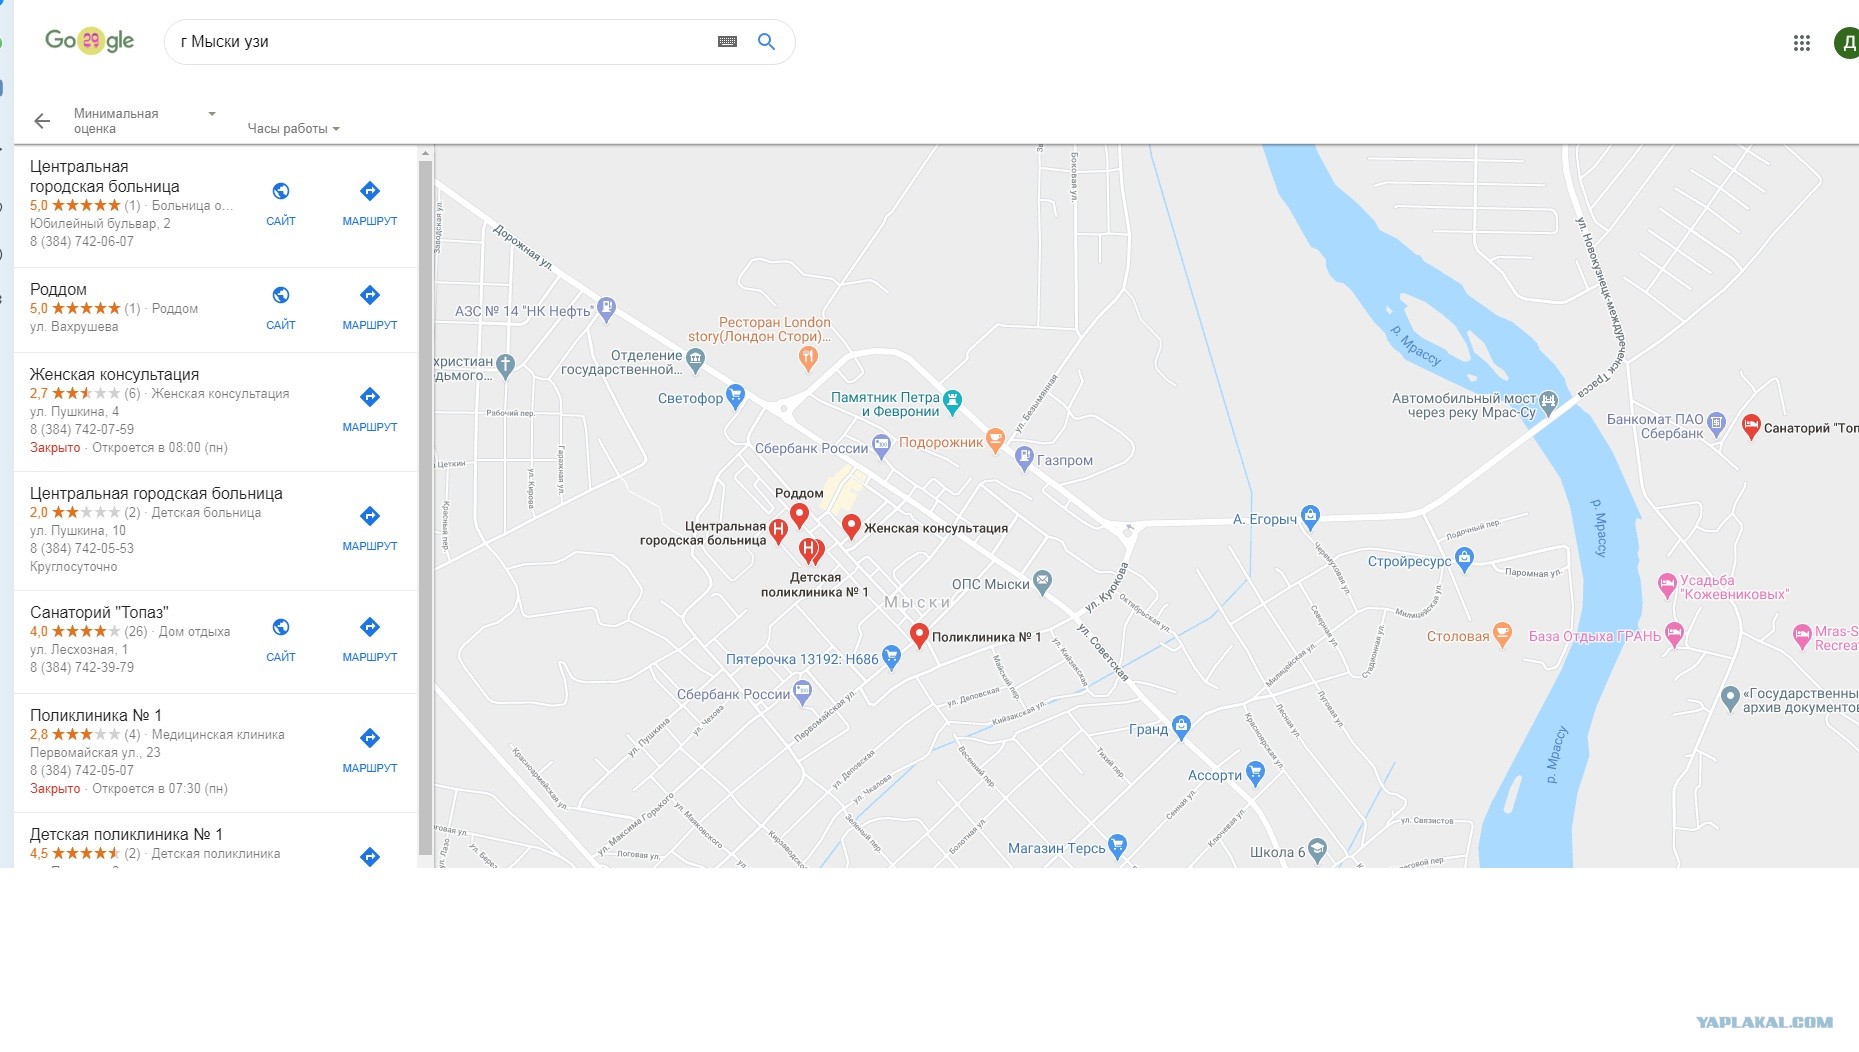Click the Санаторий red hotel pin on map
The height and width of the screenshot is (1052, 1859).
(x=1751, y=427)
